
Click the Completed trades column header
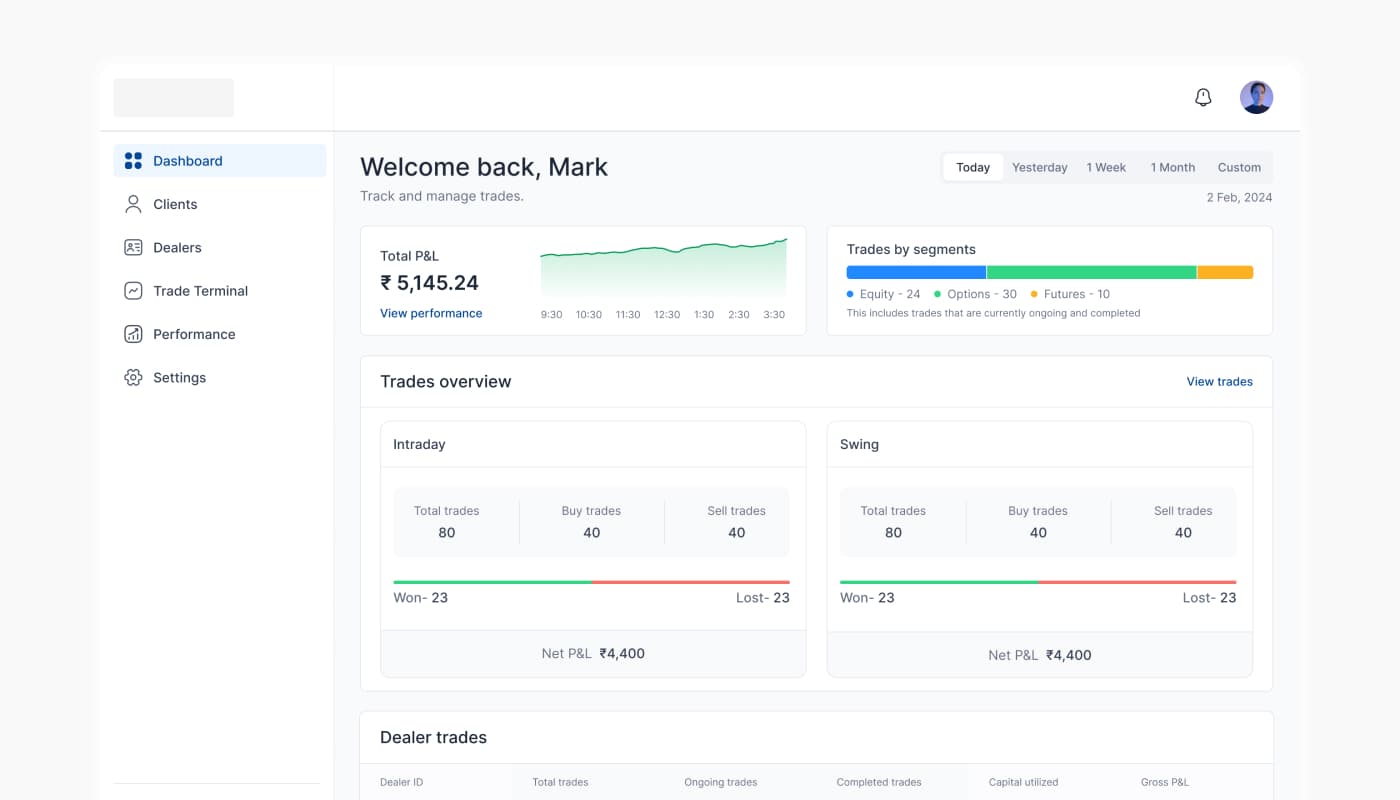pos(879,782)
